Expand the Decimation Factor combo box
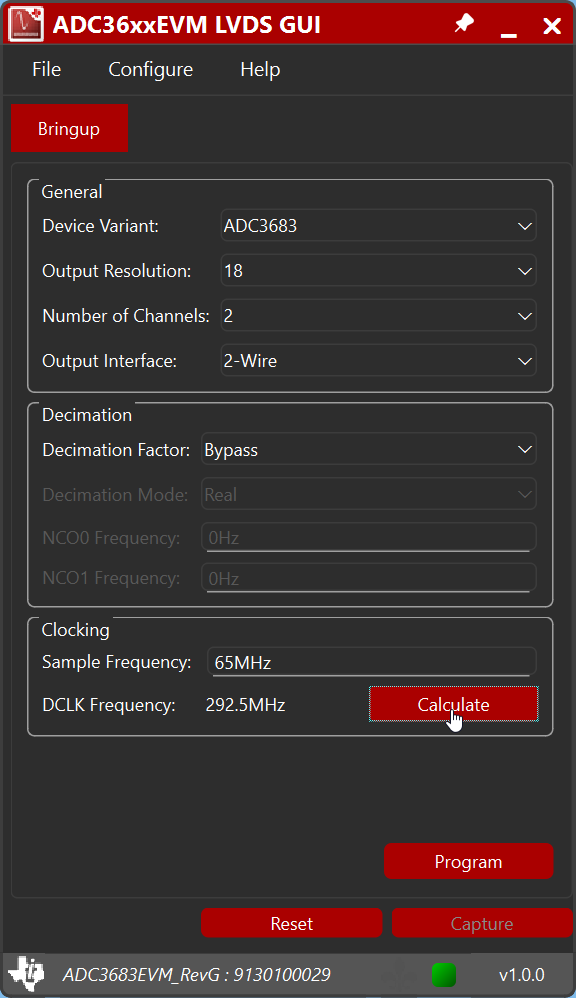 [x=370, y=449]
